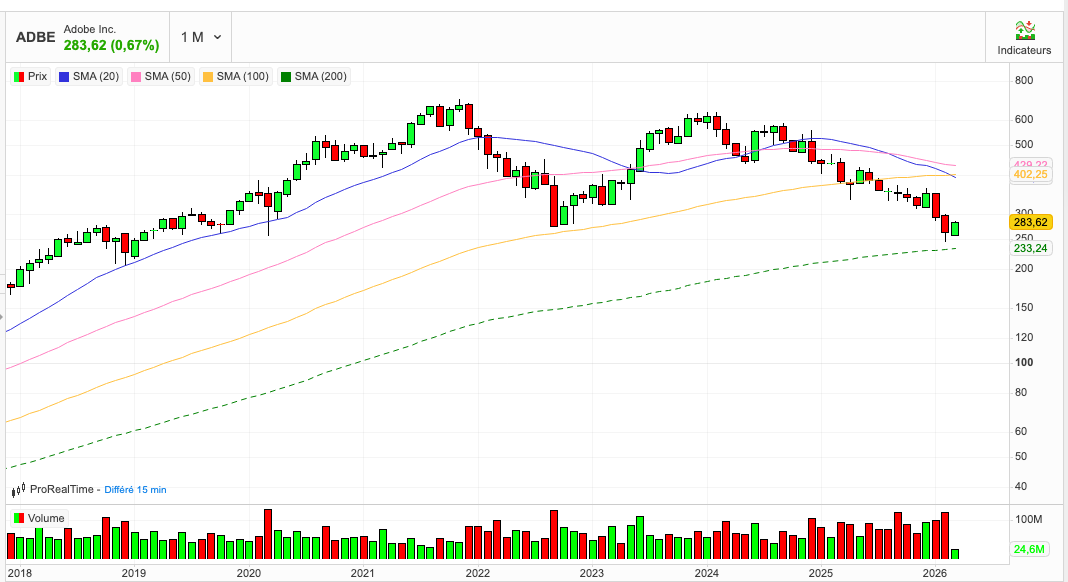Click the ProRealTime text label

pos(61,489)
